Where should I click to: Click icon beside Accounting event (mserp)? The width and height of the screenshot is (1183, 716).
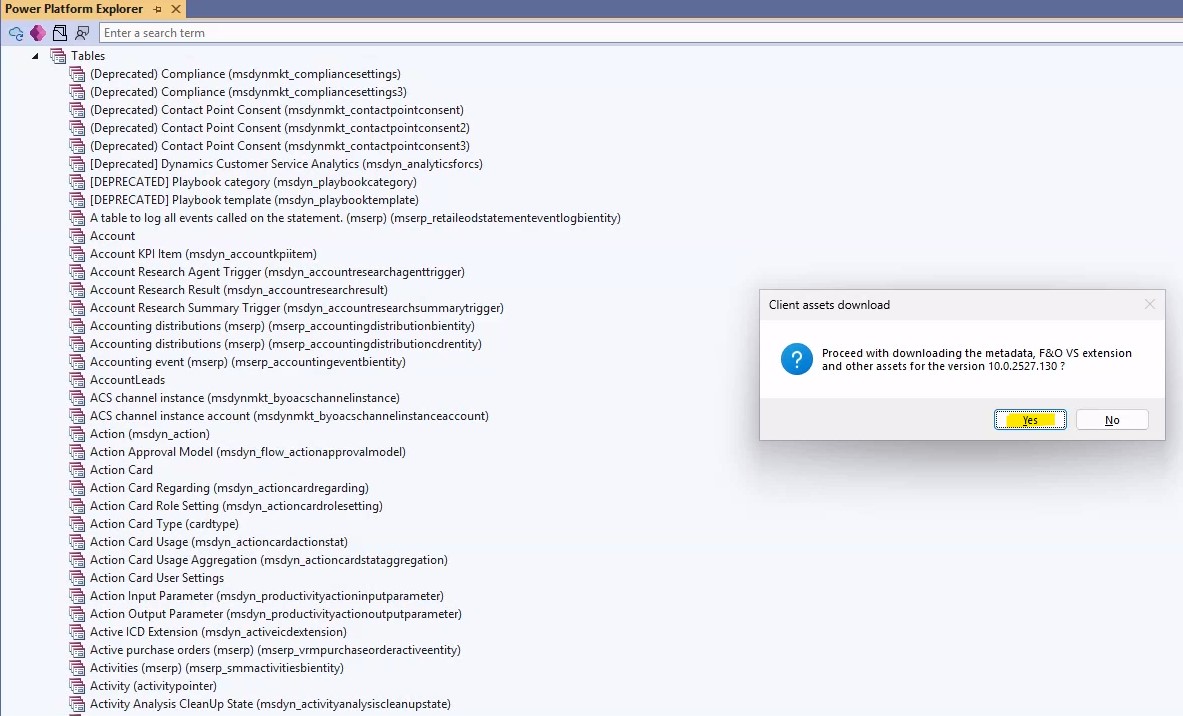(77, 362)
